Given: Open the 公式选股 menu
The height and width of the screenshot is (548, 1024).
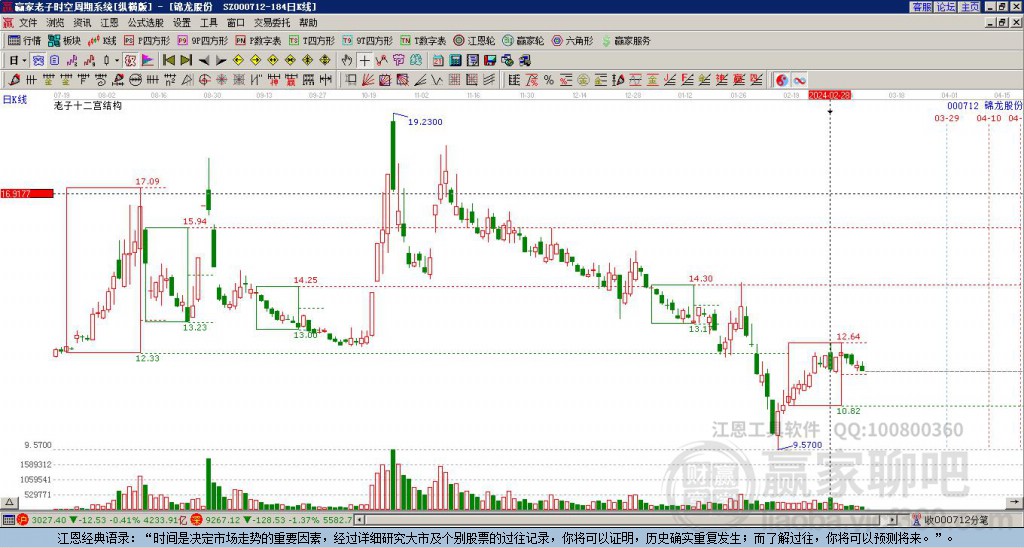Looking at the screenshot, I should (x=146, y=23).
